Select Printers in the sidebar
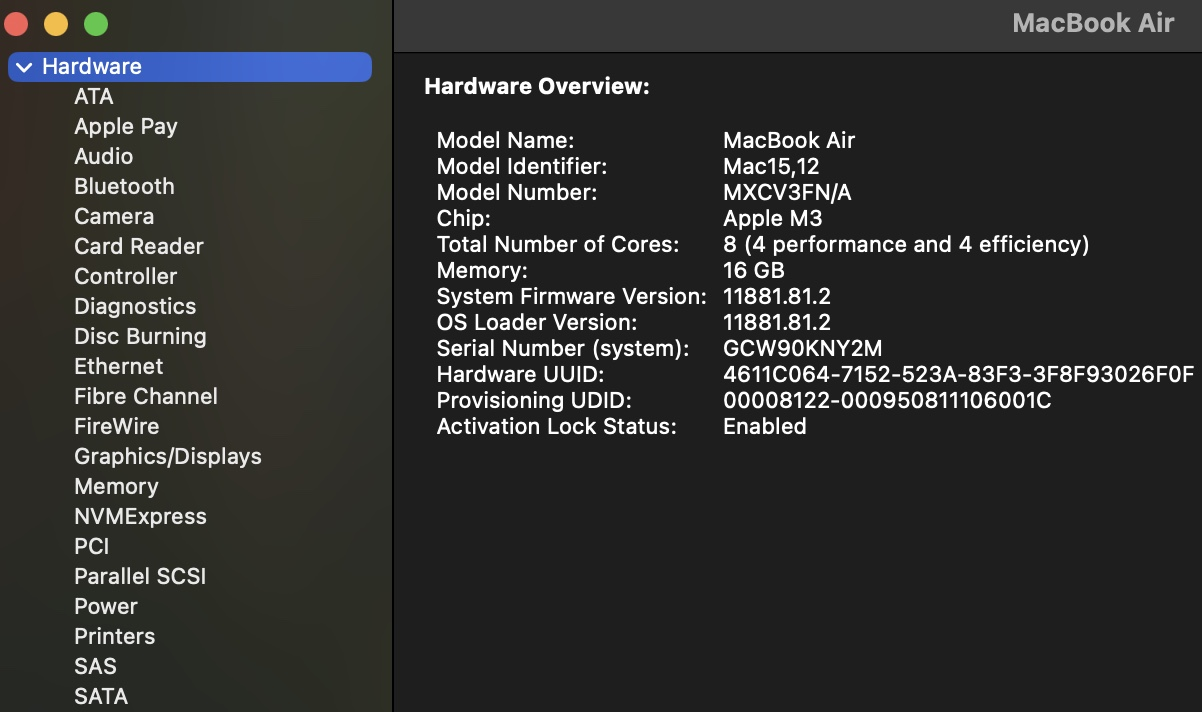This screenshot has height=712, width=1202. click(x=115, y=636)
